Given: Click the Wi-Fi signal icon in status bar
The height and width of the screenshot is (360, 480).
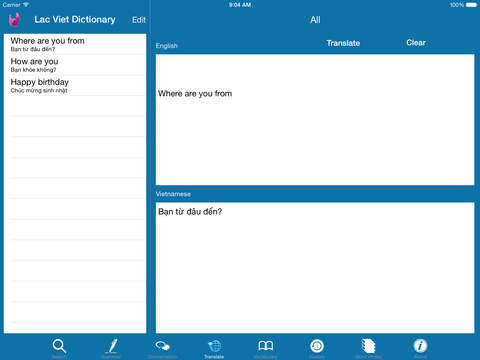Looking at the screenshot, I should pos(26,5).
